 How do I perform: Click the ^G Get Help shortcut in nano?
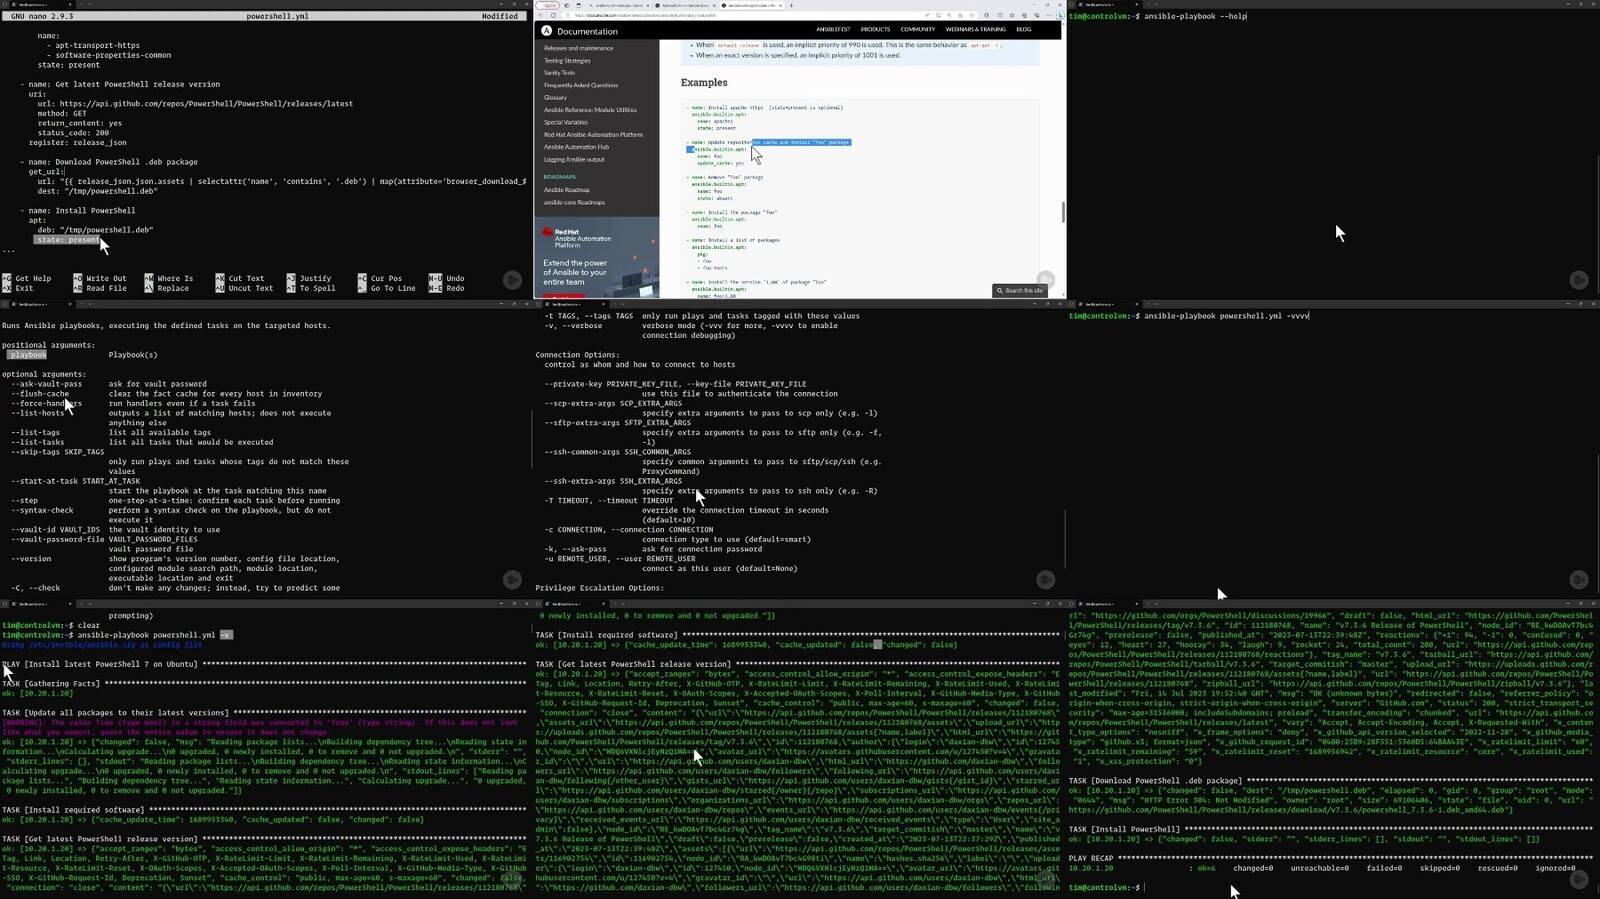point(27,278)
